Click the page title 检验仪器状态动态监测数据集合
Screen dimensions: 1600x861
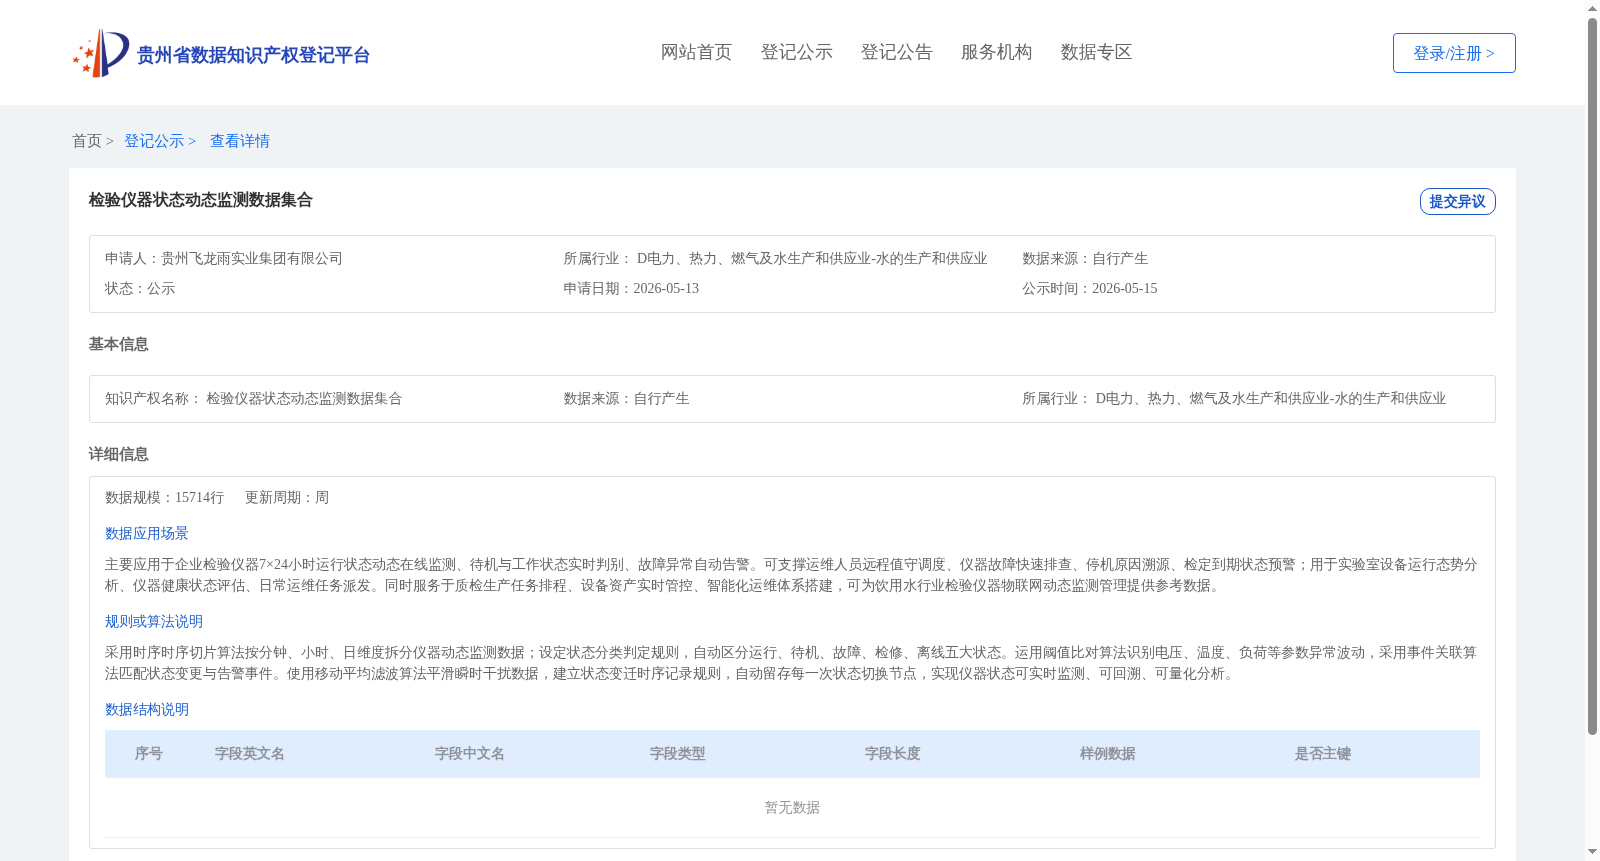pyautogui.click(x=200, y=200)
